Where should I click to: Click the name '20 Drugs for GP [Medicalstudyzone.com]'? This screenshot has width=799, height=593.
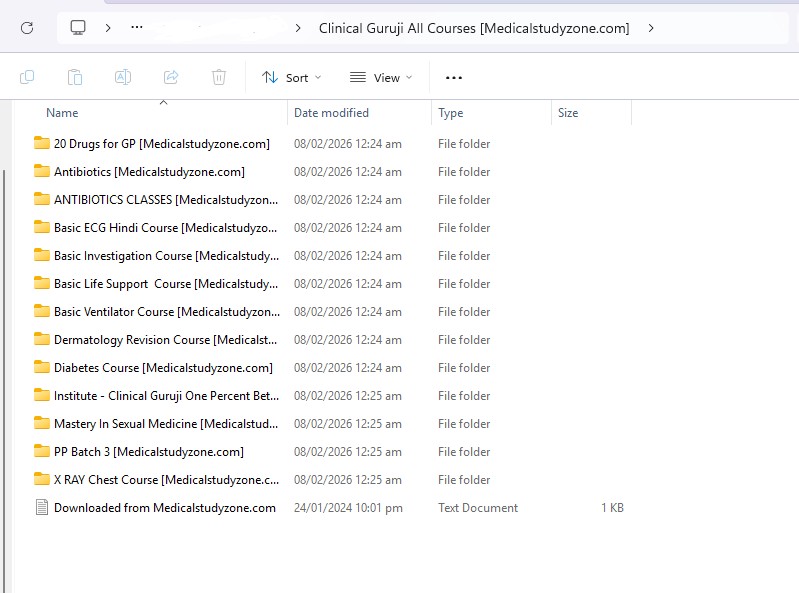(162, 144)
